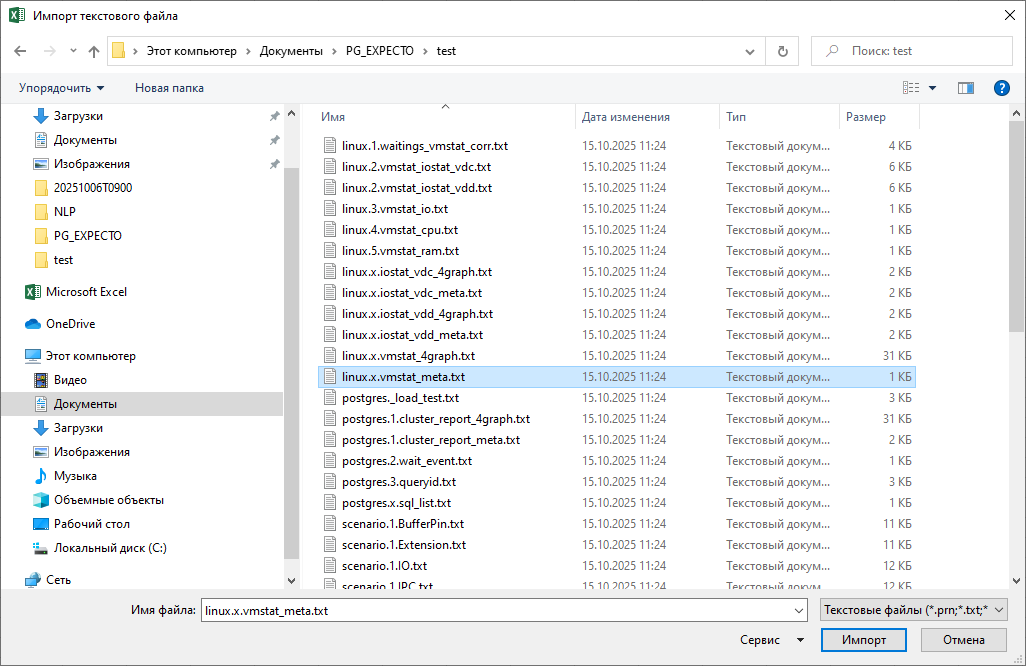Sort by the Имя column header
The width and height of the screenshot is (1026, 666).
tap(332, 116)
